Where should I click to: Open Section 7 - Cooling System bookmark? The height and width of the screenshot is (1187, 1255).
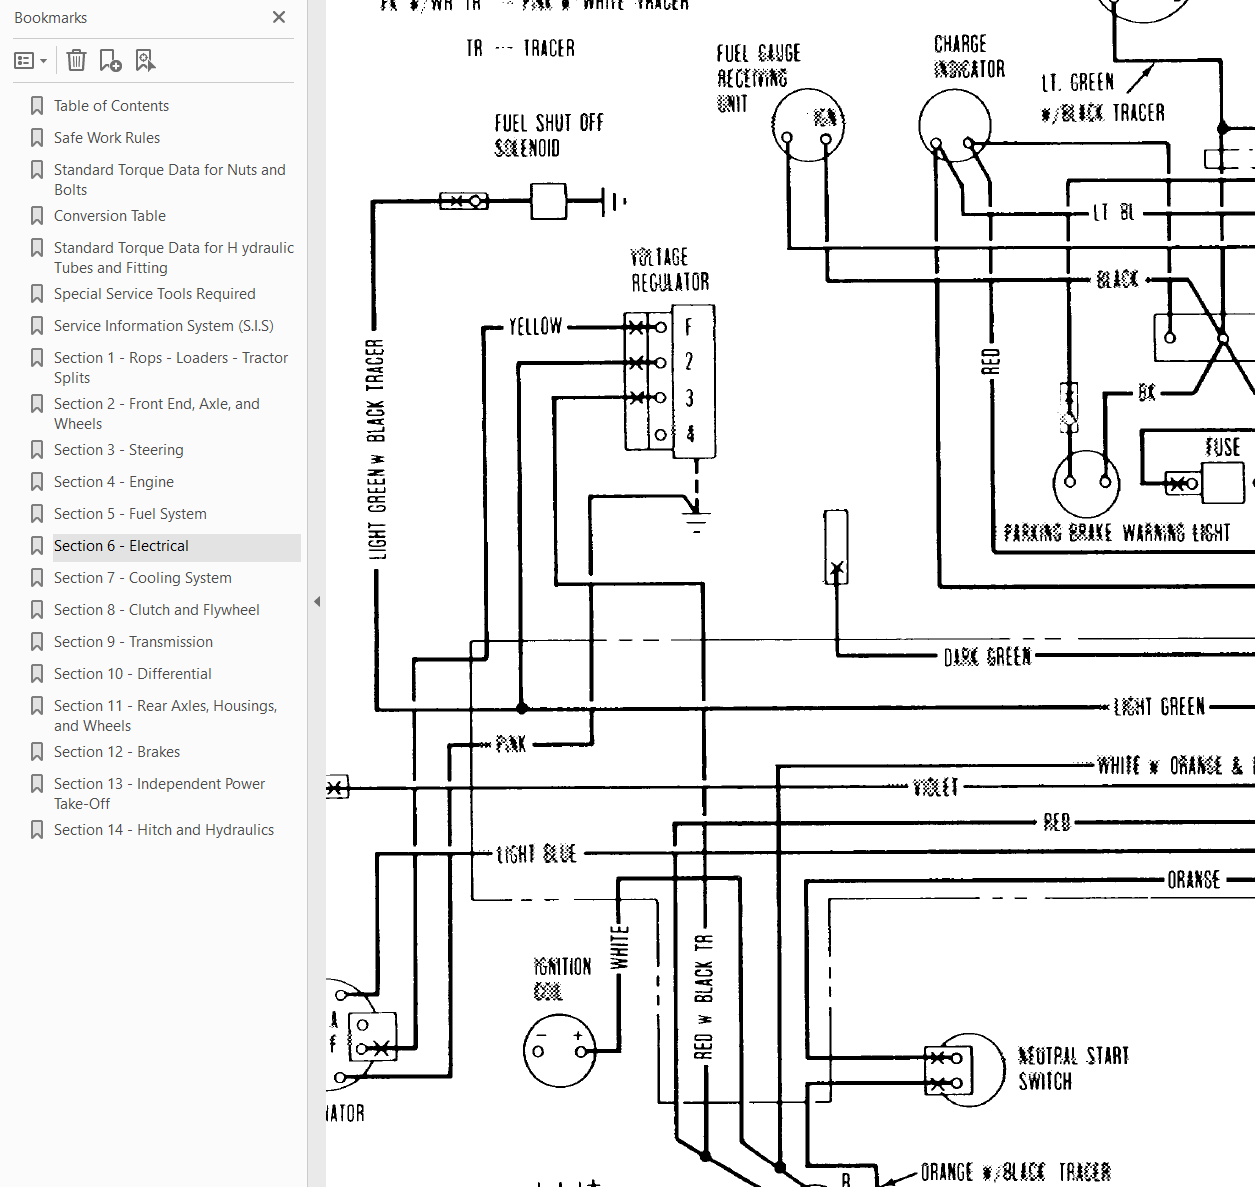click(143, 578)
